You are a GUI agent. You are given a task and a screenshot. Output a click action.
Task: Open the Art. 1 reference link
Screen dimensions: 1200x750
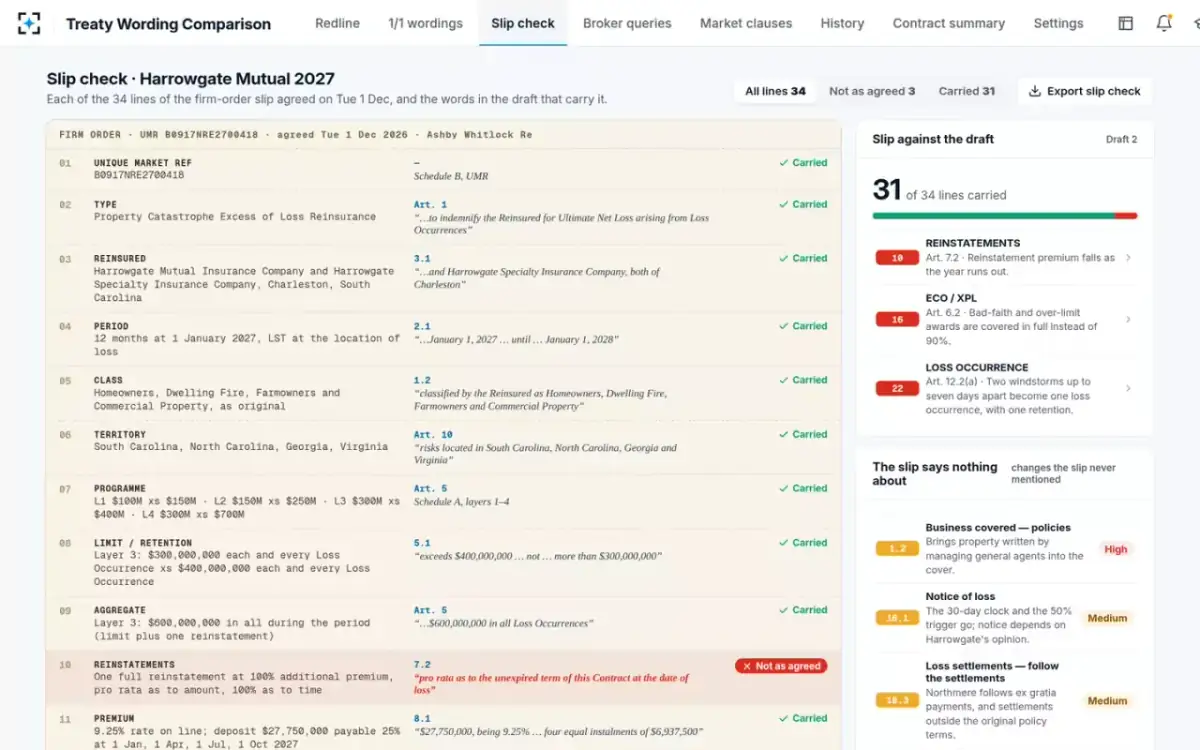(431, 205)
